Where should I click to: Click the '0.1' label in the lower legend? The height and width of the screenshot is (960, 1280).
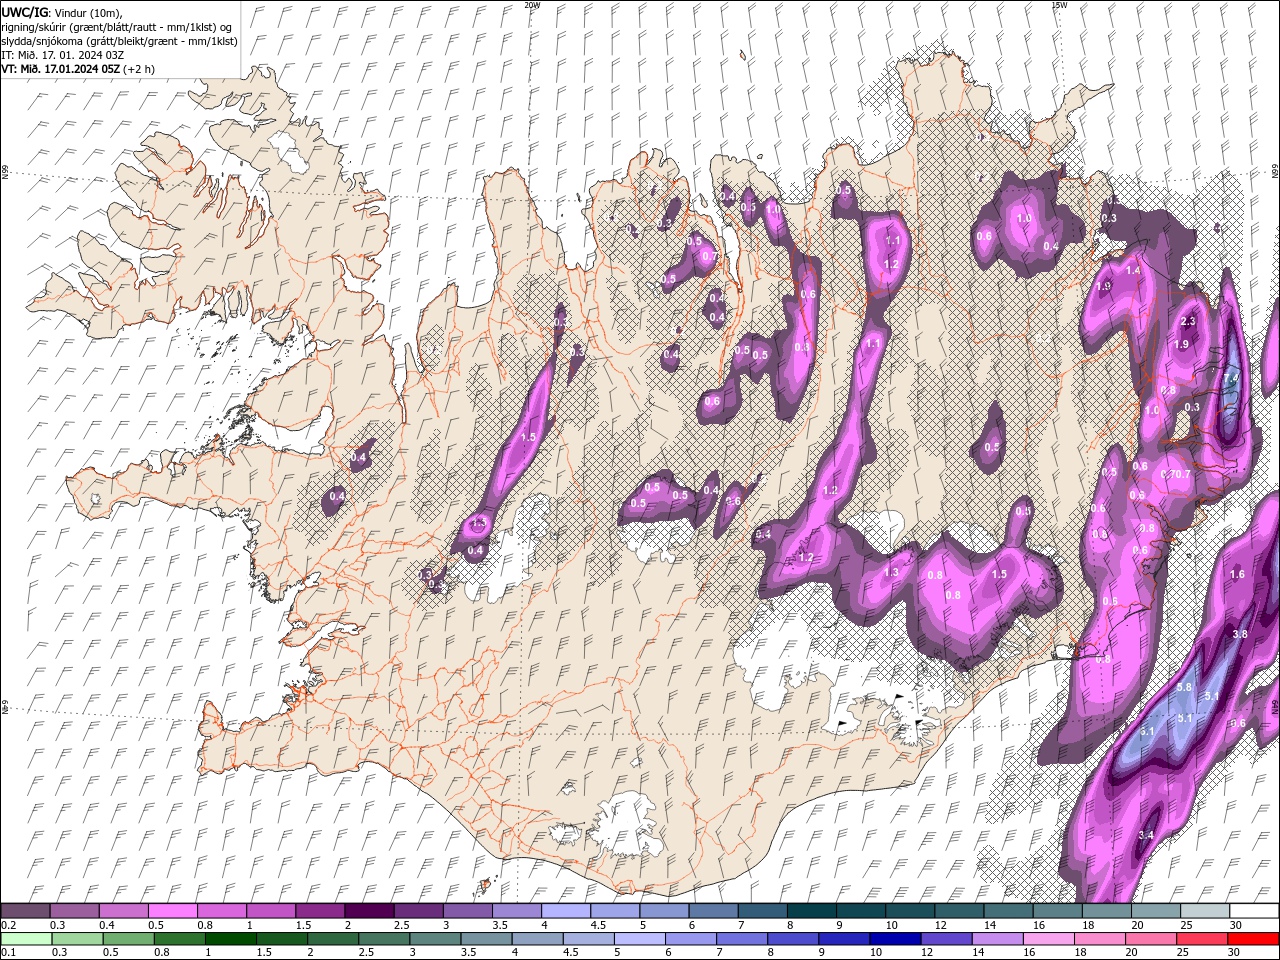9,952
